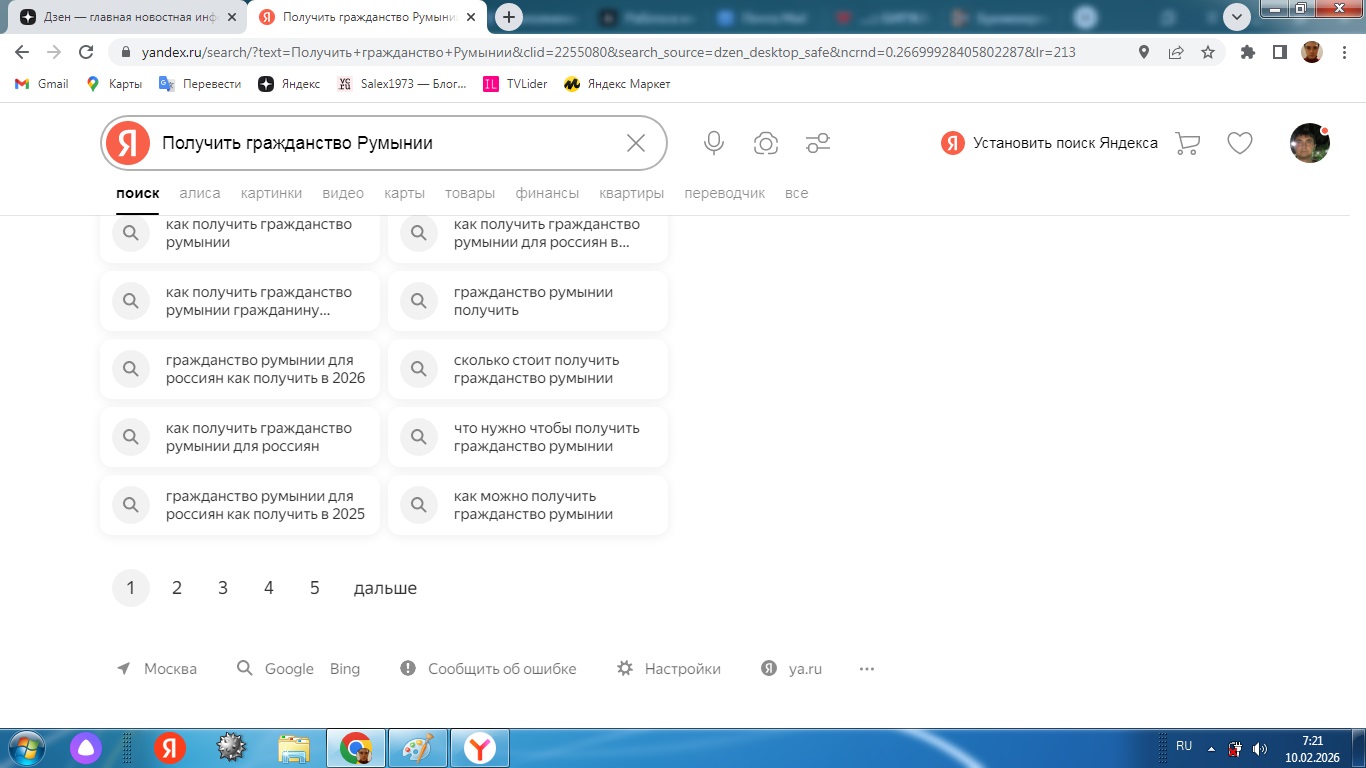Open the квартиры search tab
Image resolution: width=1366 pixels, height=768 pixels.
(x=632, y=193)
